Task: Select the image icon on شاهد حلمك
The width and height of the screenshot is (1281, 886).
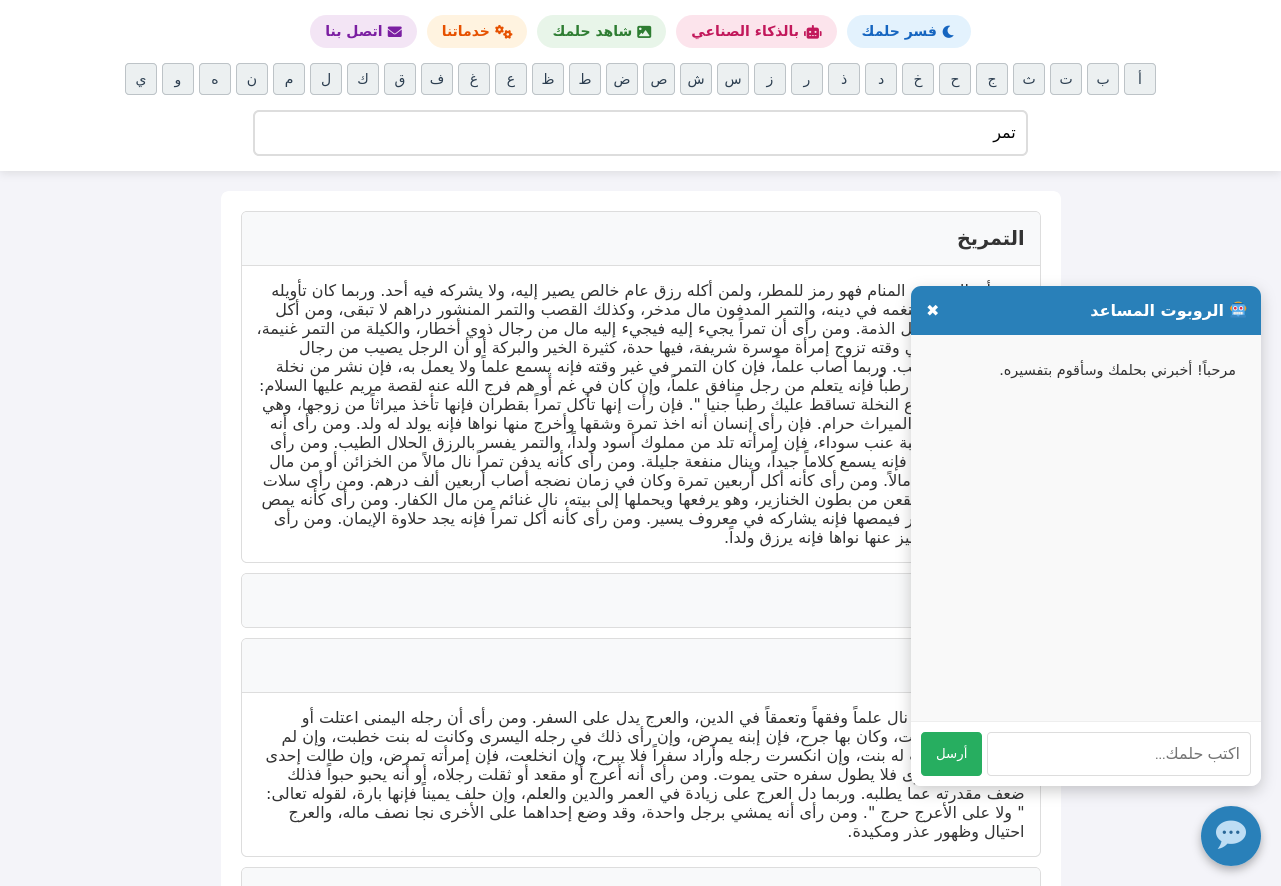Action: tap(646, 31)
